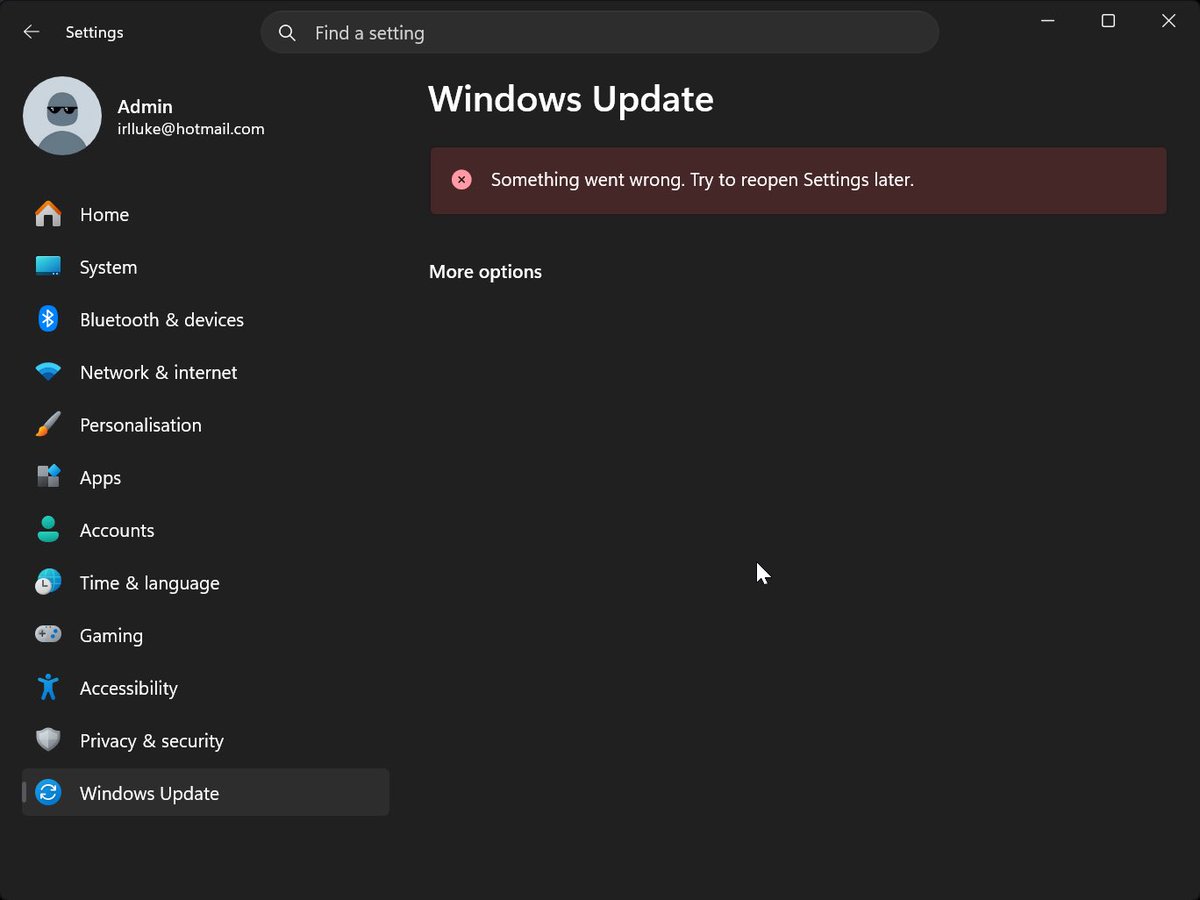Click the Privacy & security shield icon

(48, 740)
